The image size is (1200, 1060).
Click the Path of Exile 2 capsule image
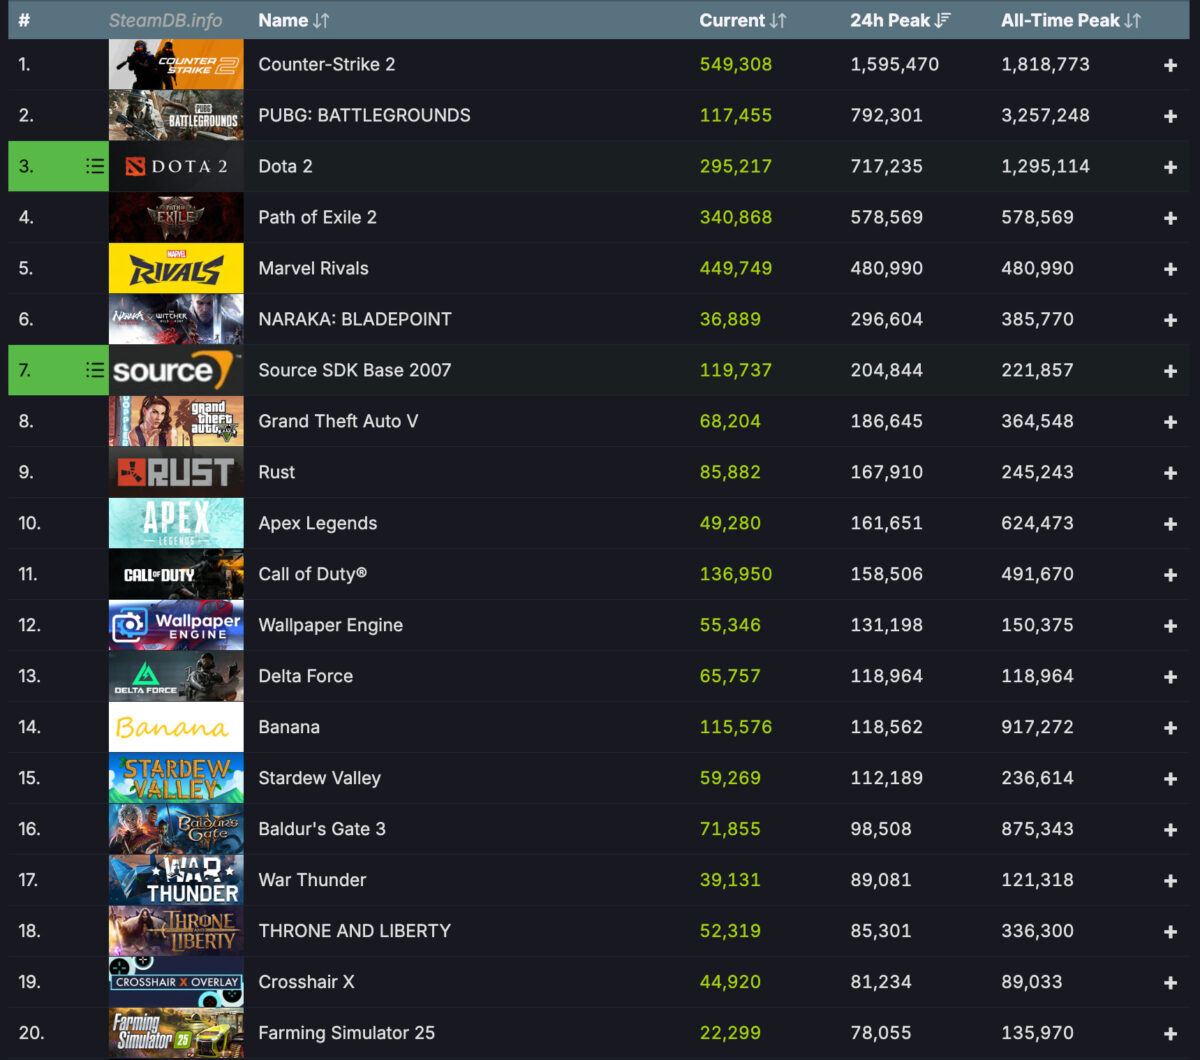(x=176, y=217)
